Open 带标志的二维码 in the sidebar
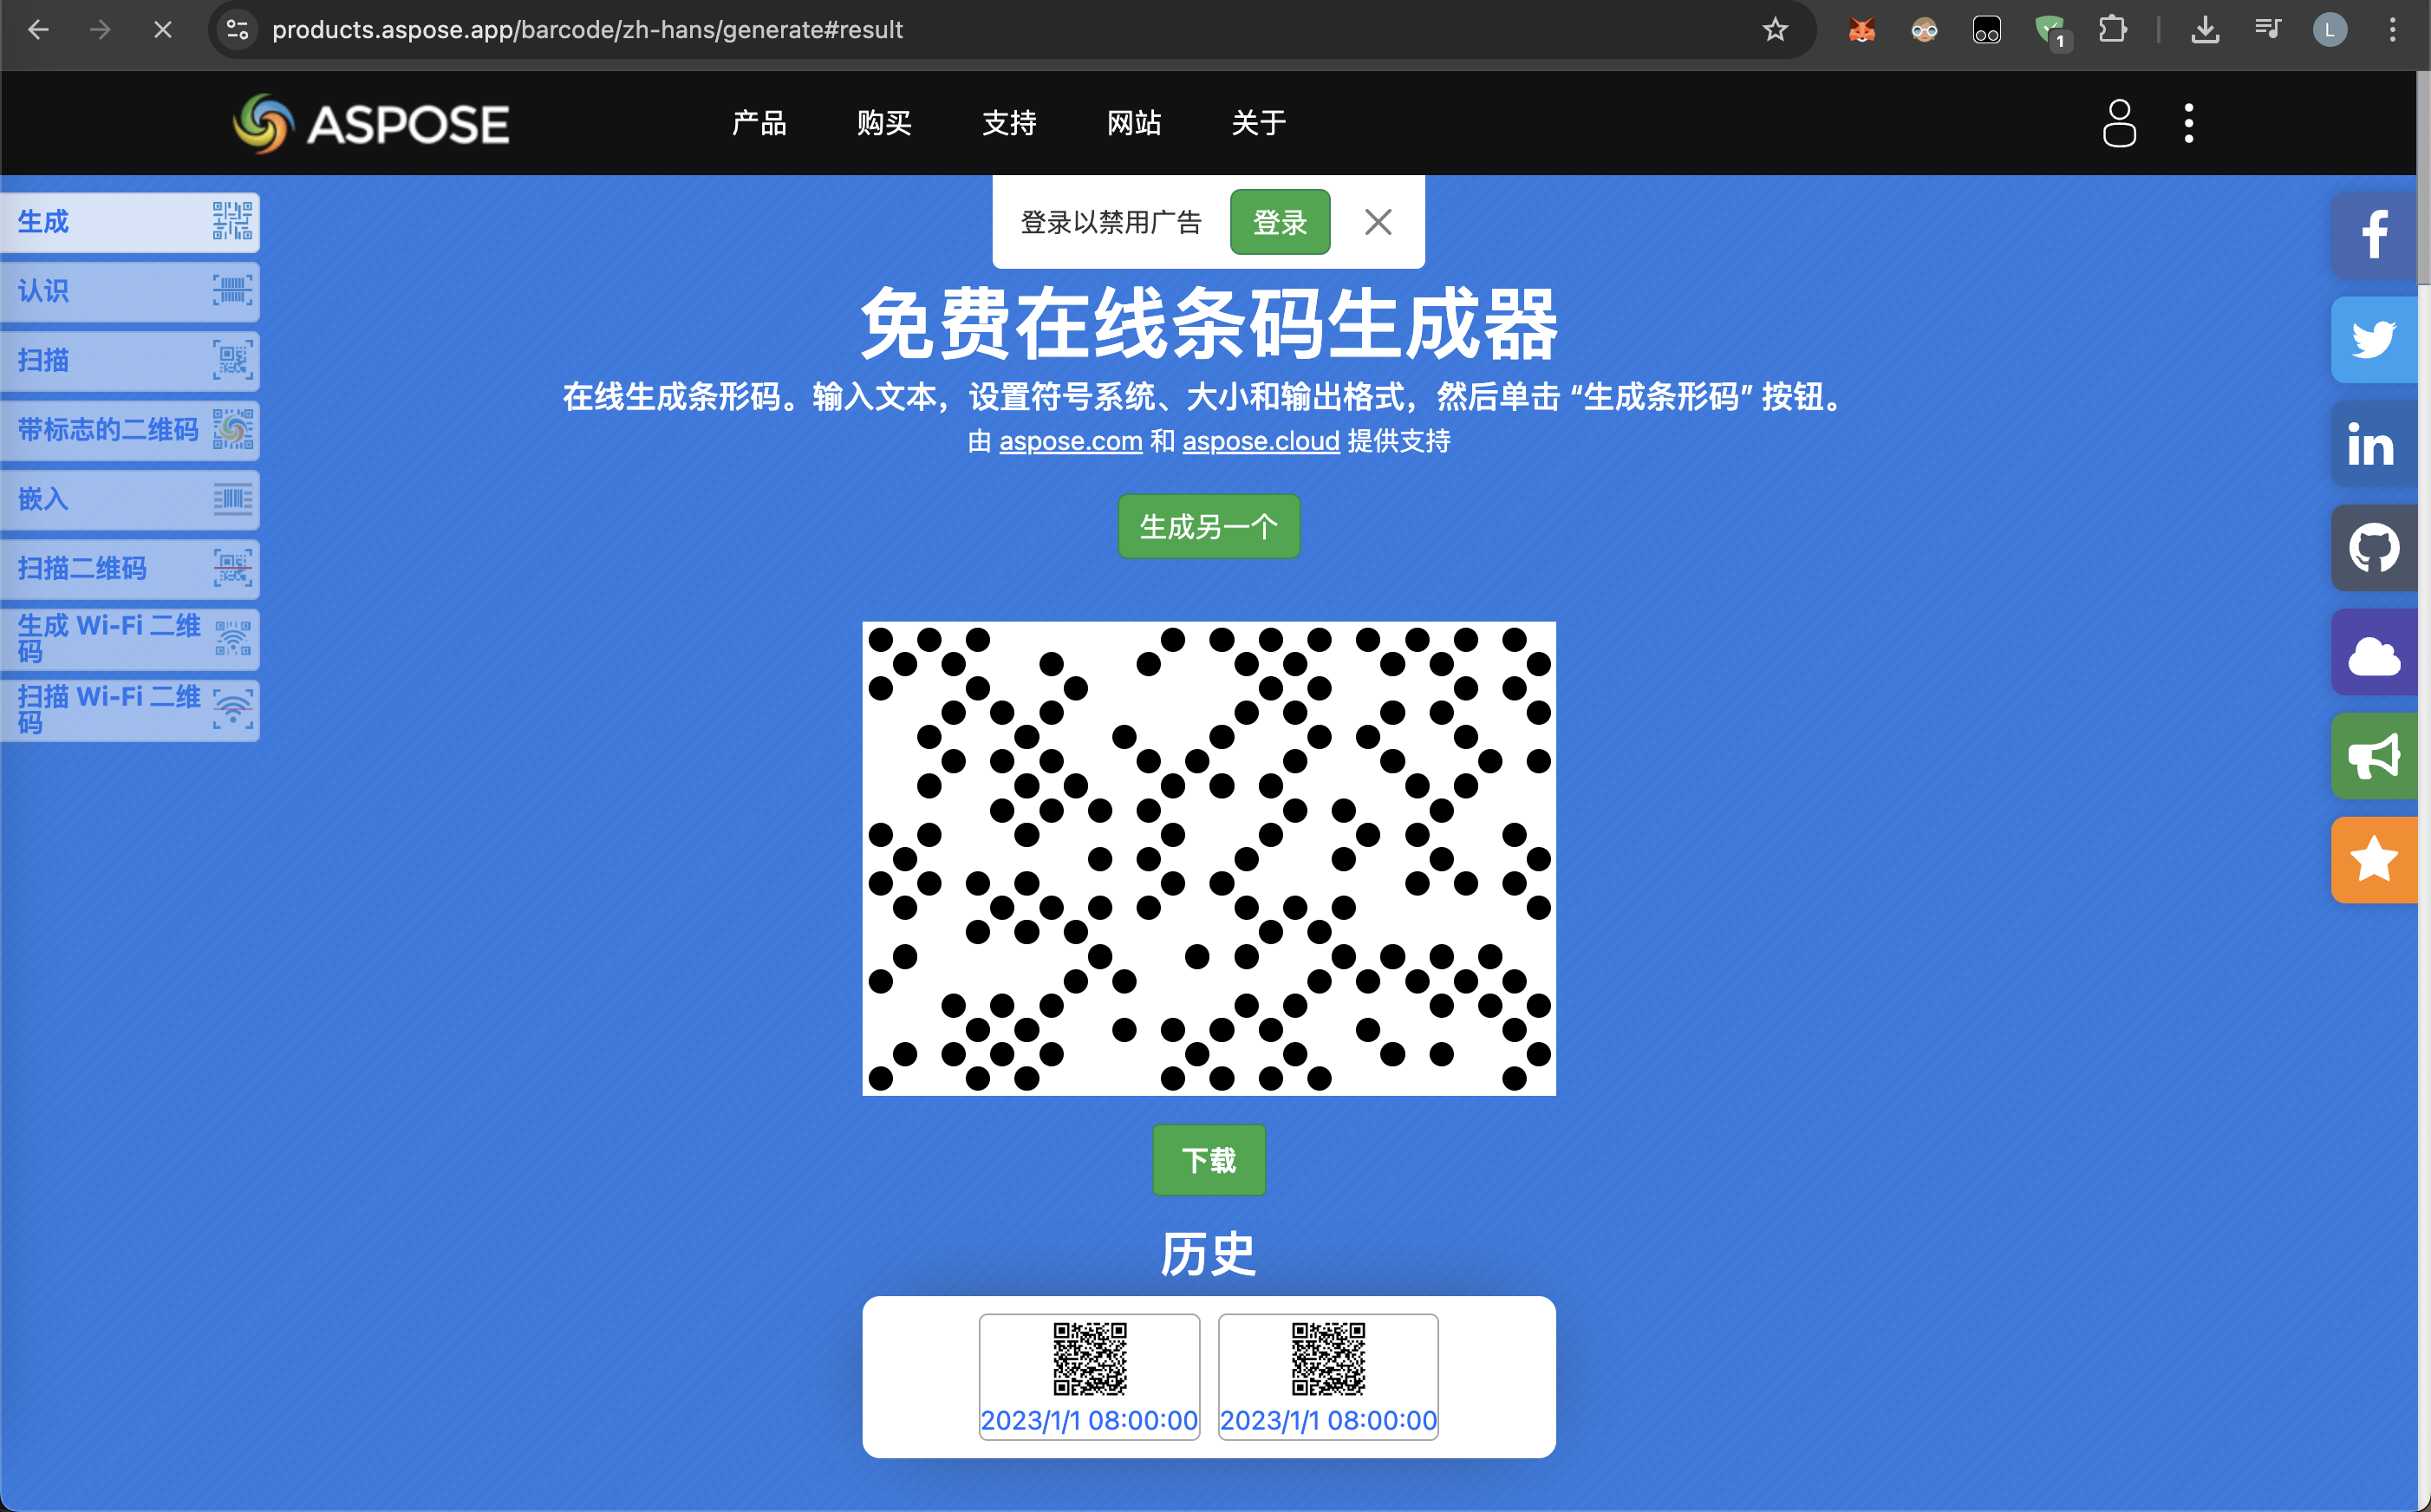Image resolution: width=2431 pixels, height=1512 pixels. [130, 430]
